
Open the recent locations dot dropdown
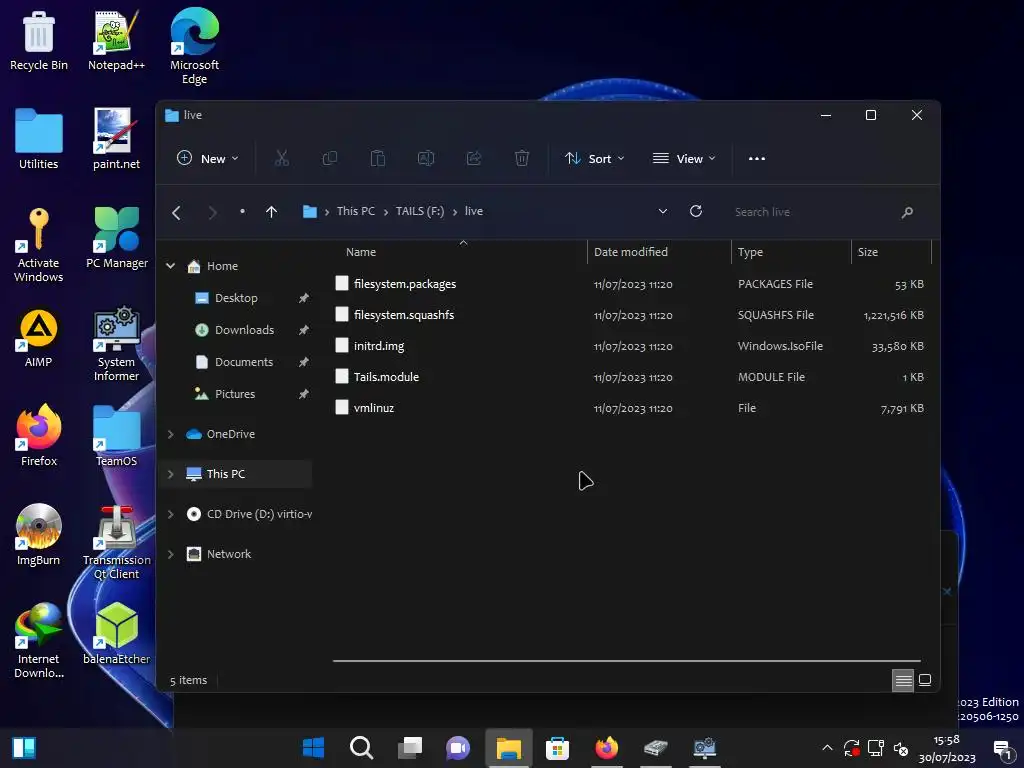click(242, 211)
